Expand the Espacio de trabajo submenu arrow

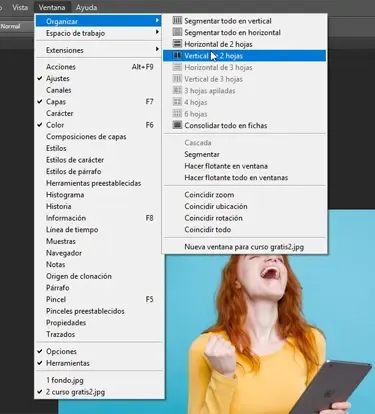157,32
